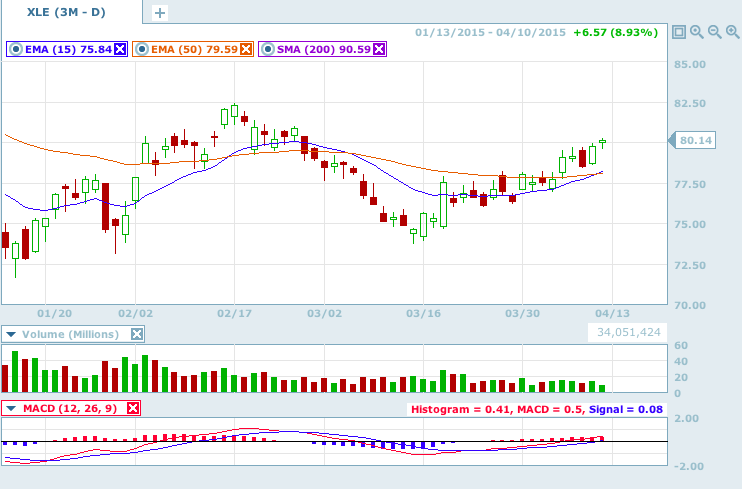Click the magnifier reset zoom icon

(x=696, y=32)
